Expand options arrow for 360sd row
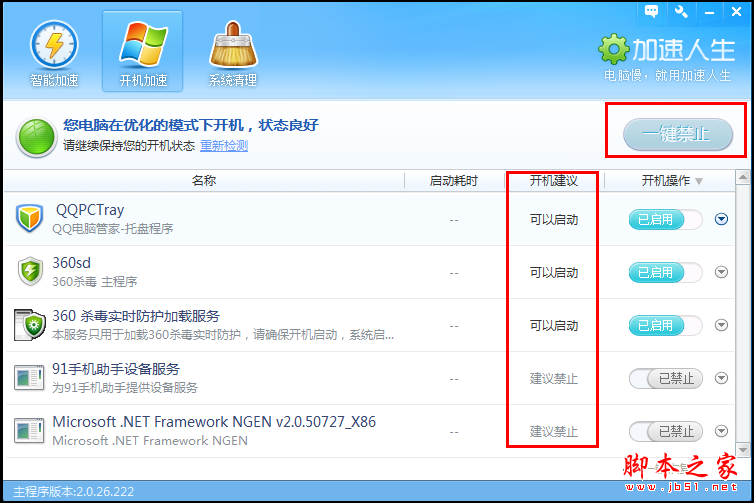This screenshot has height=503, width=754. pyautogui.click(x=721, y=272)
